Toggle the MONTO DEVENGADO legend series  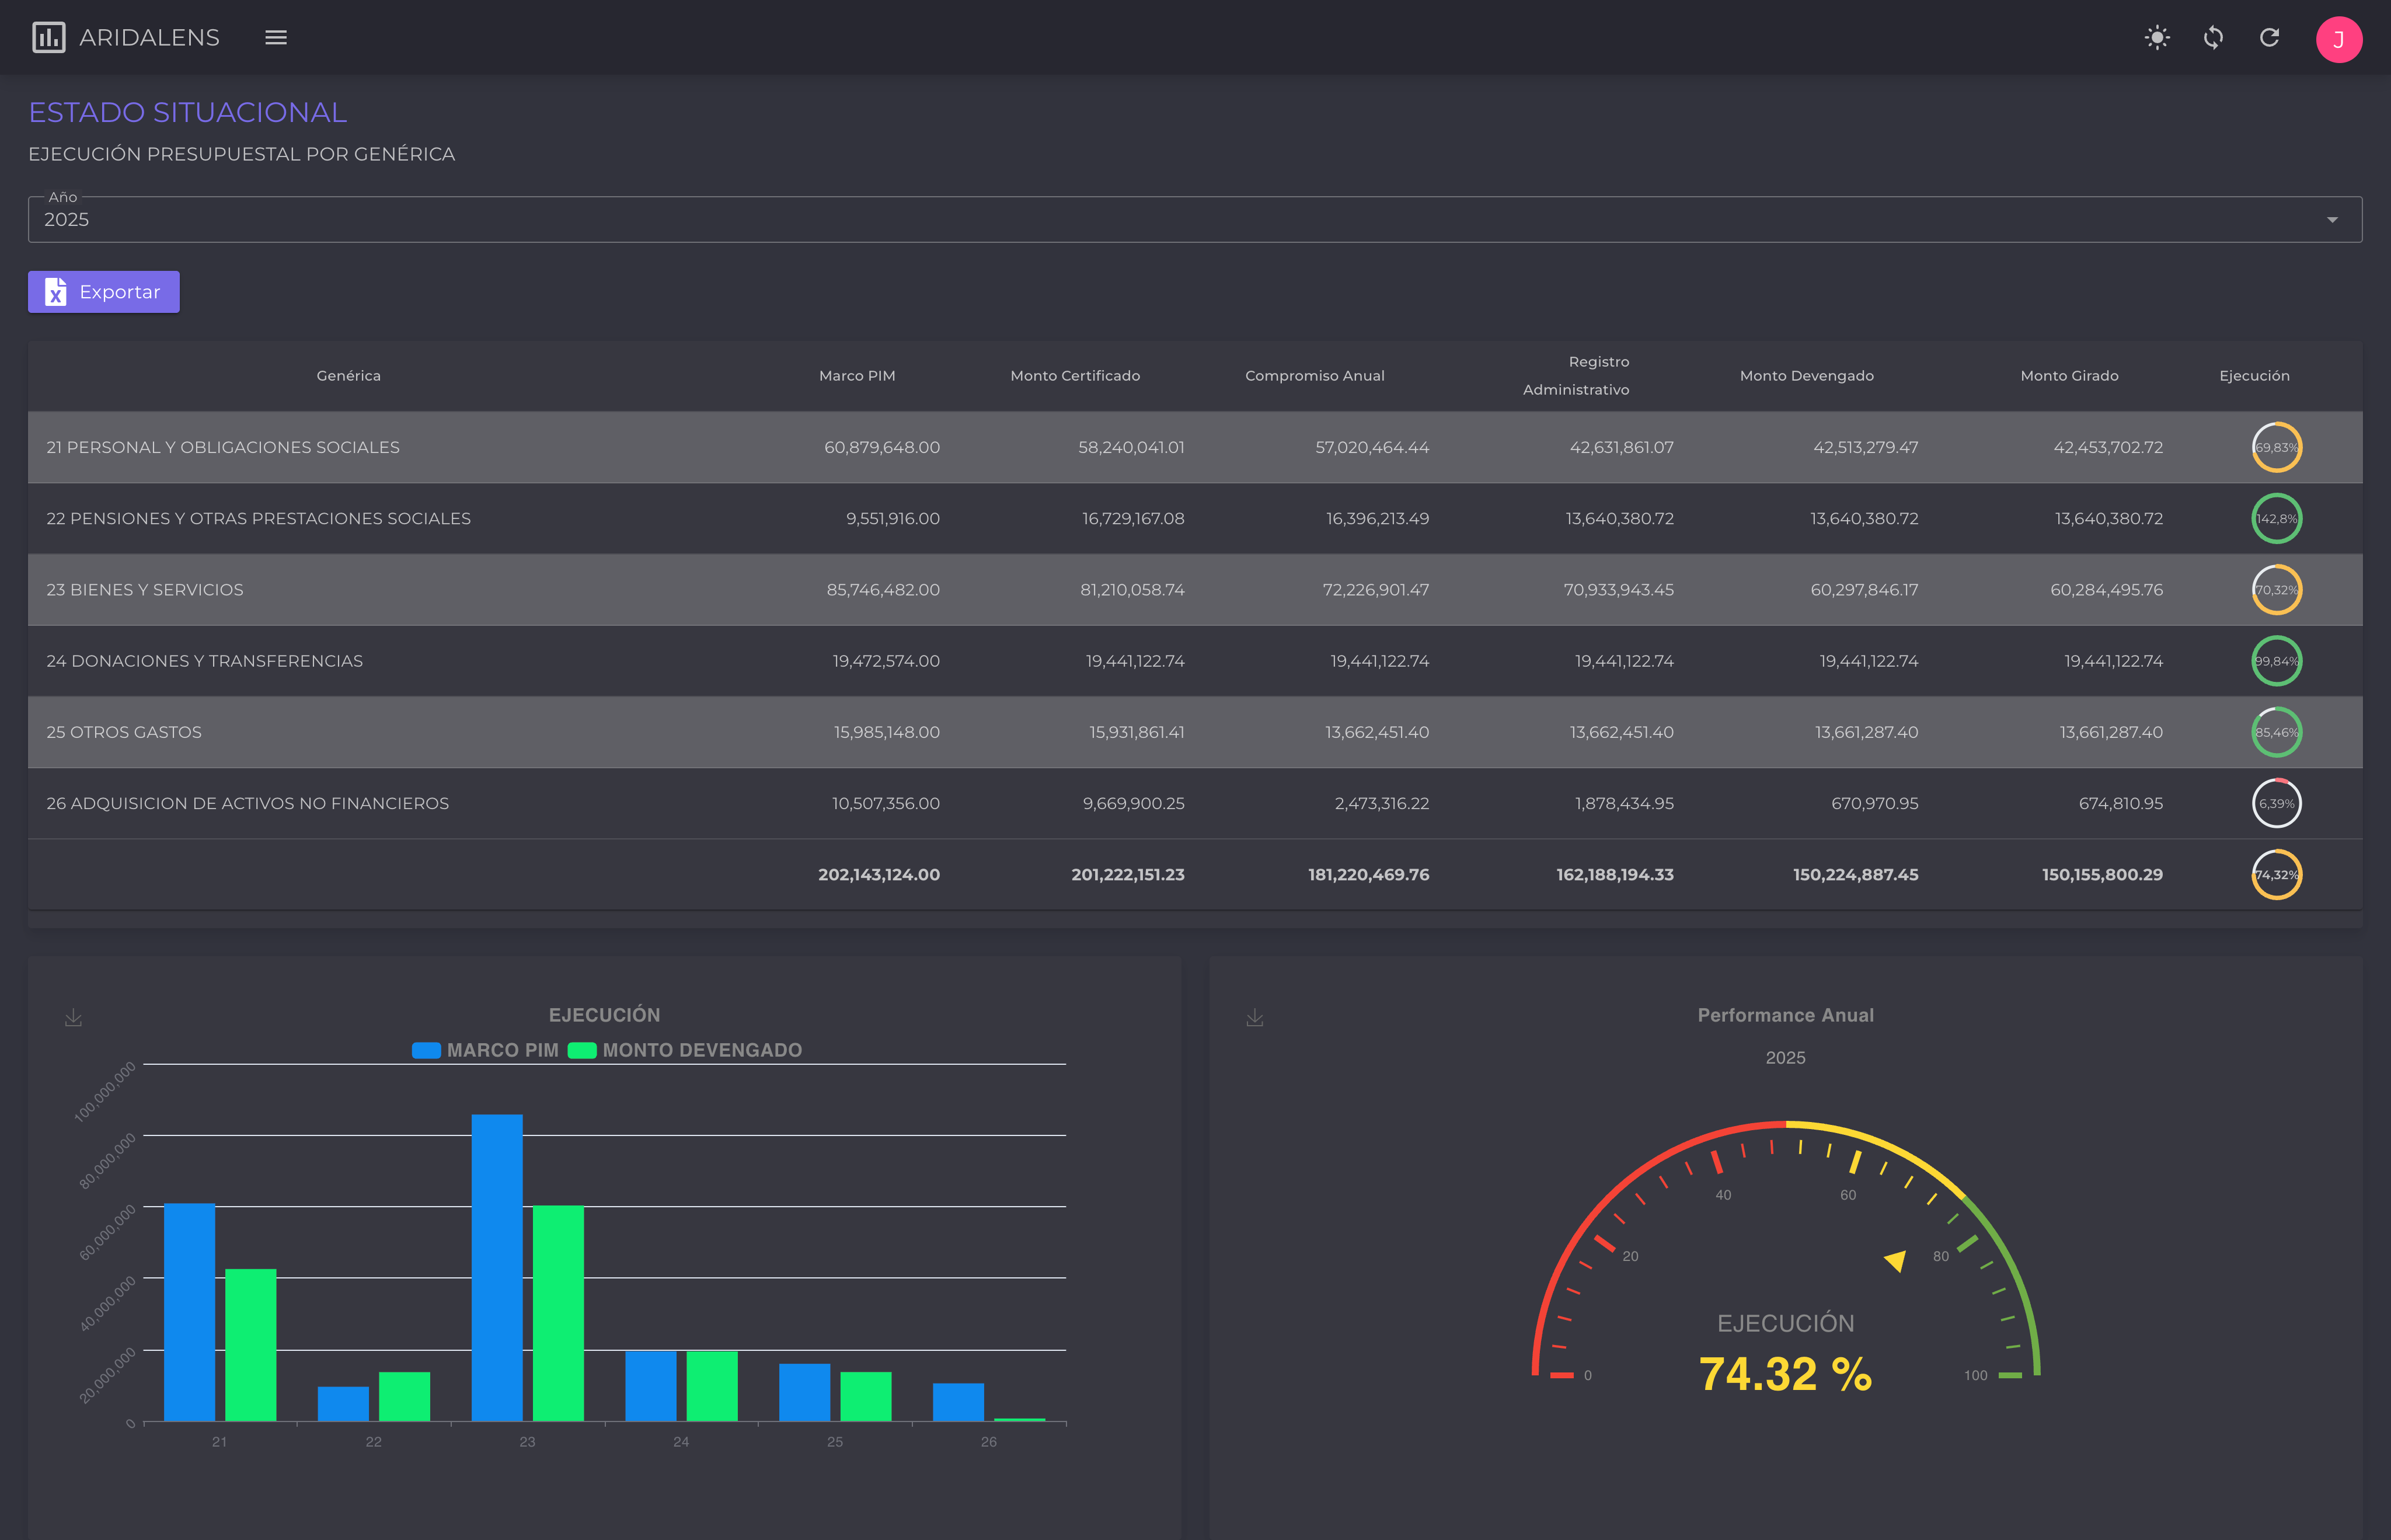(x=685, y=1050)
